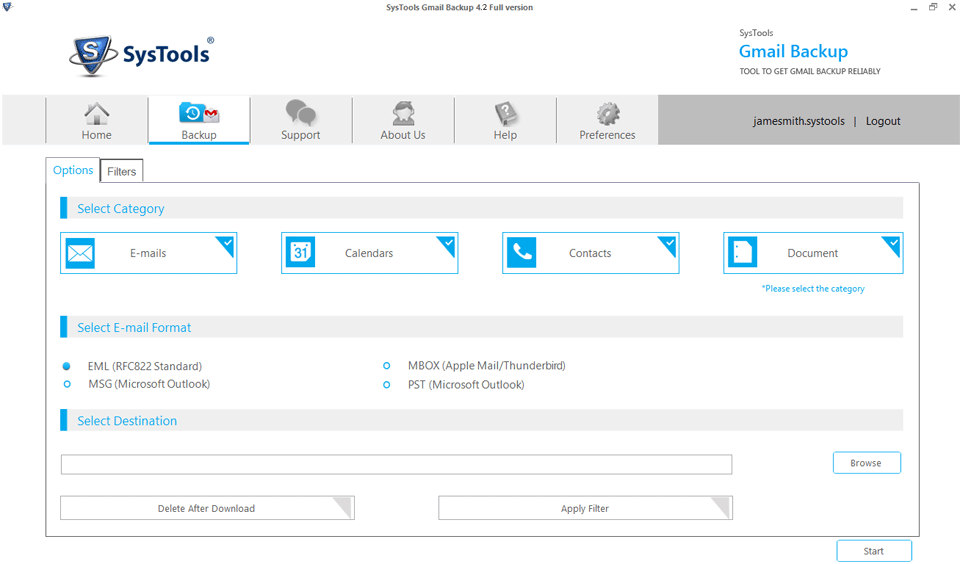Click the Document page icon
960x564 pixels.
[x=743, y=252]
